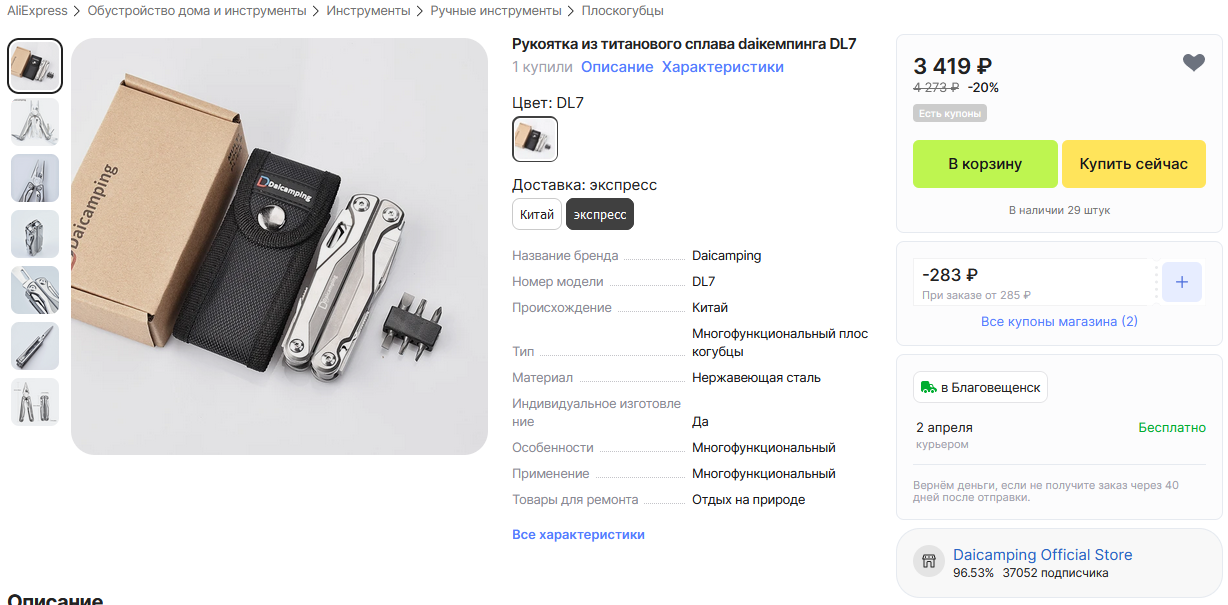Image resolution: width=1228 pixels, height=605 pixels.
Task: Add item to favorites with heart icon
Action: point(1193,63)
